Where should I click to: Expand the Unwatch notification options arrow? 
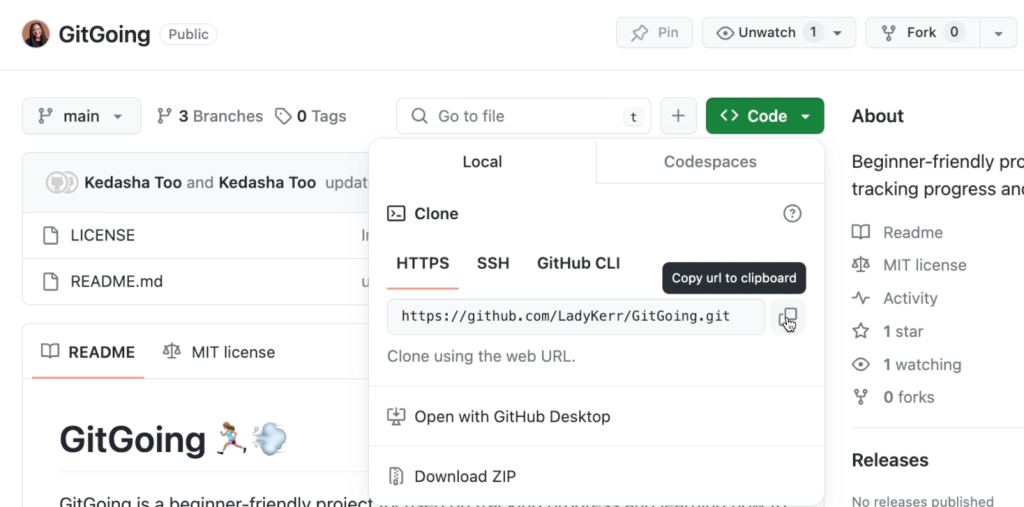pos(838,33)
